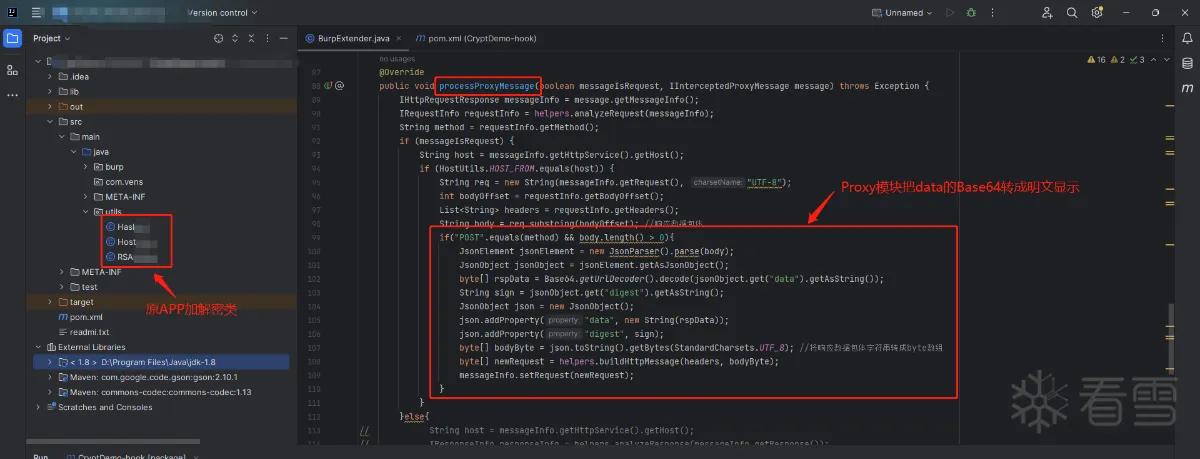Open the Notifications bell icon
This screenshot has height=459, width=1200.
(1187, 39)
